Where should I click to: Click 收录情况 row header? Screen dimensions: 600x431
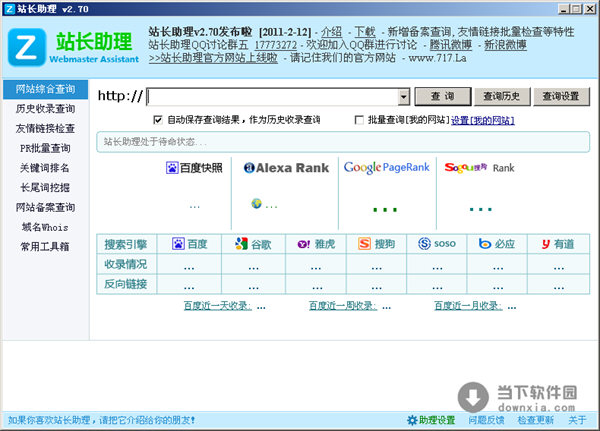click(x=126, y=264)
